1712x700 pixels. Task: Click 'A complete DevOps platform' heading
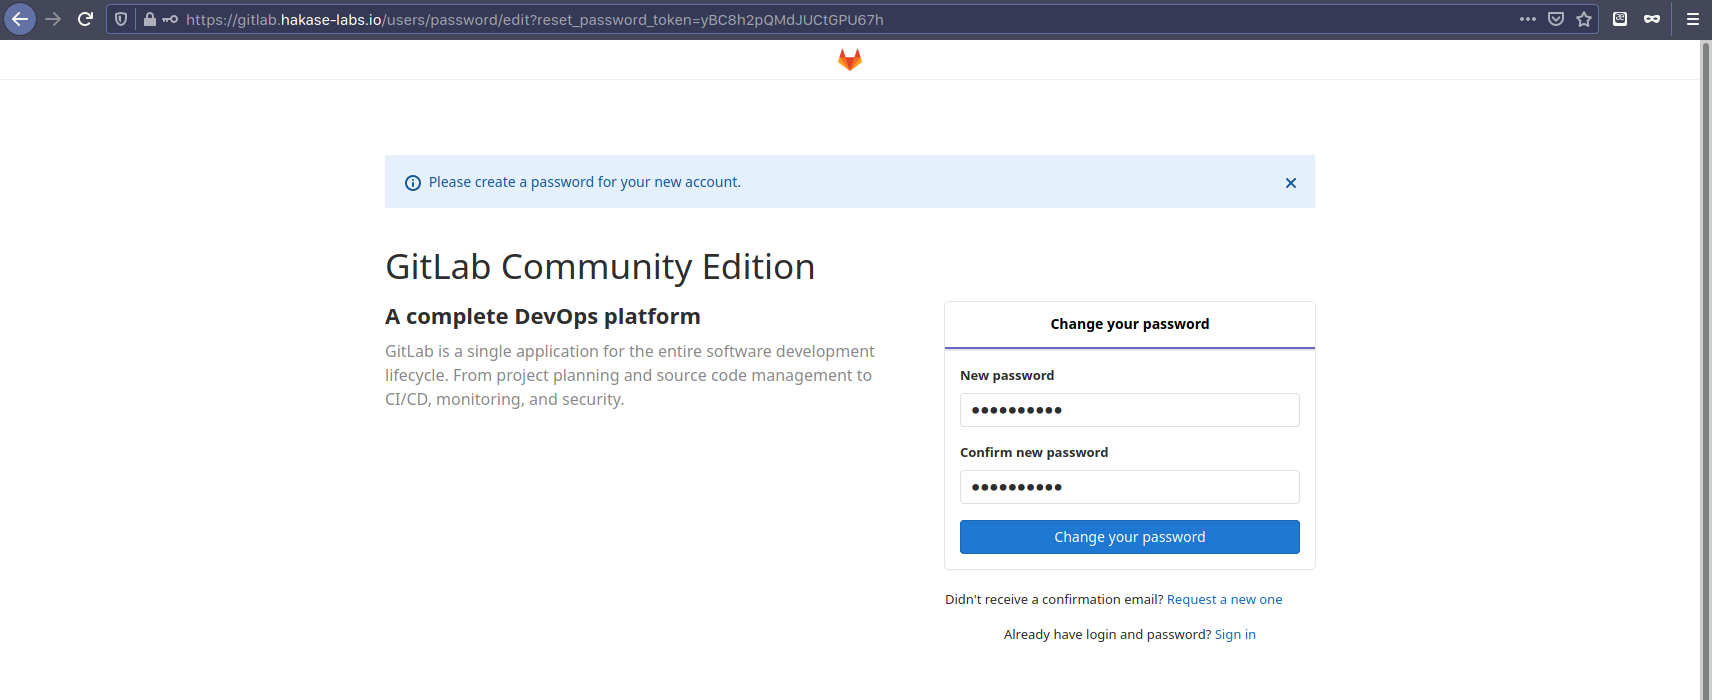point(543,317)
